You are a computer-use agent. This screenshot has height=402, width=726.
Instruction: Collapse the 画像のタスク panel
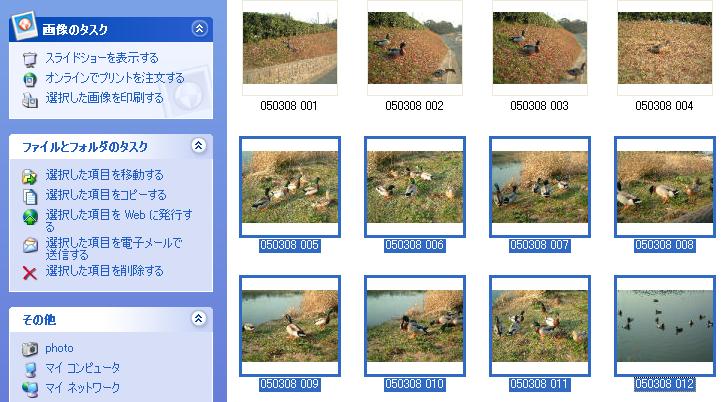[x=199, y=29]
